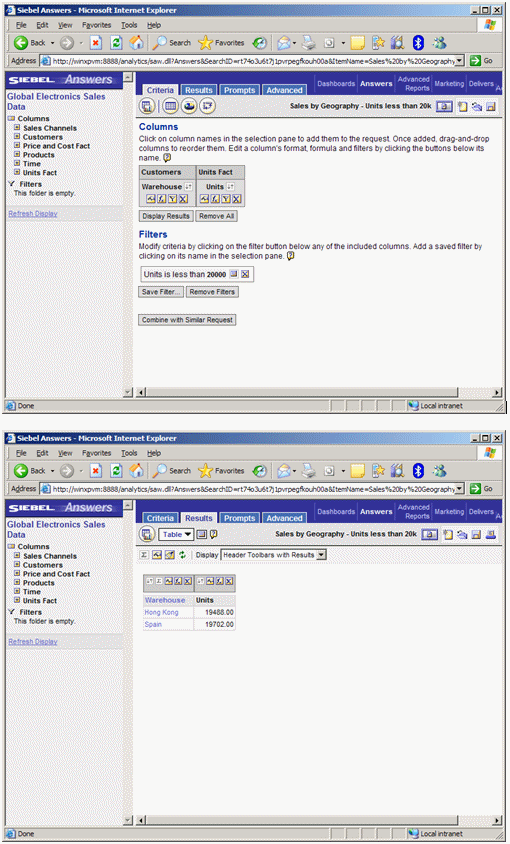This screenshot has width=510, height=844.
Task: Click browser Stop icon in Criteria-view window
Action: [x=96, y=43]
